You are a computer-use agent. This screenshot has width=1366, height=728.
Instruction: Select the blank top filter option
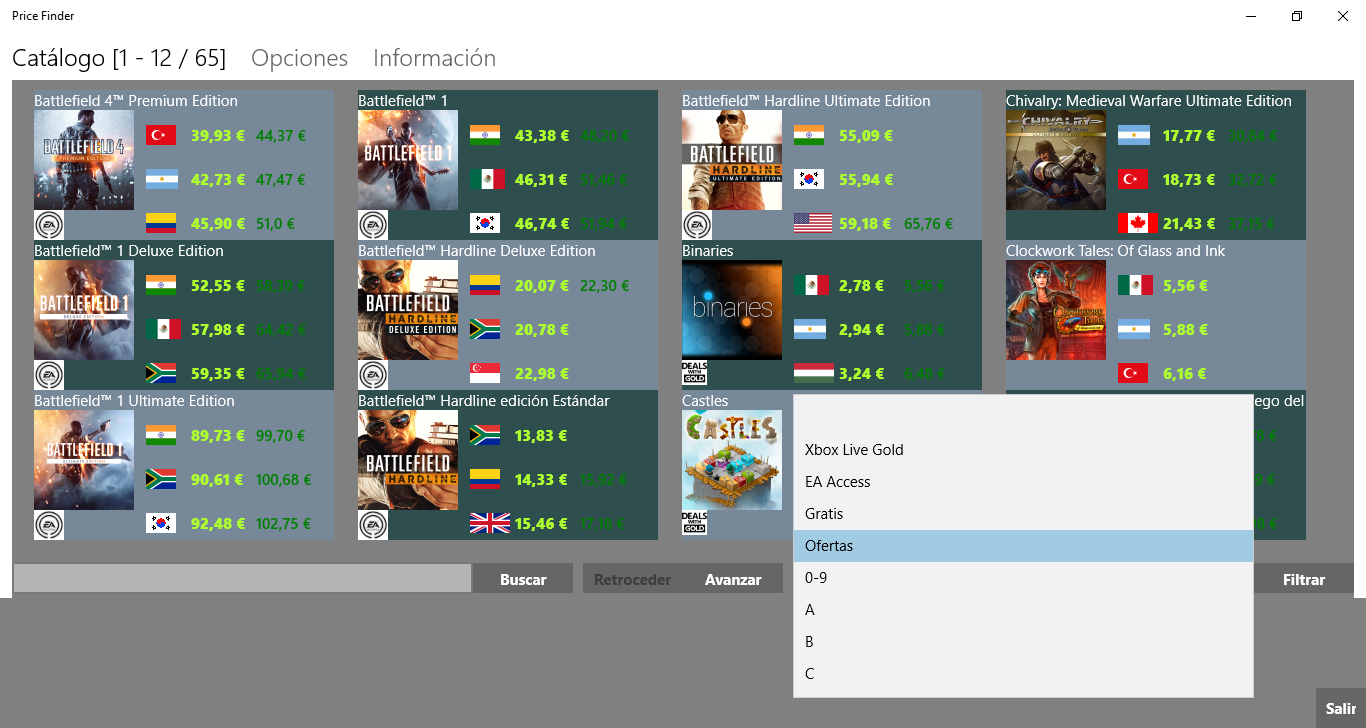pyautogui.click(x=1023, y=418)
